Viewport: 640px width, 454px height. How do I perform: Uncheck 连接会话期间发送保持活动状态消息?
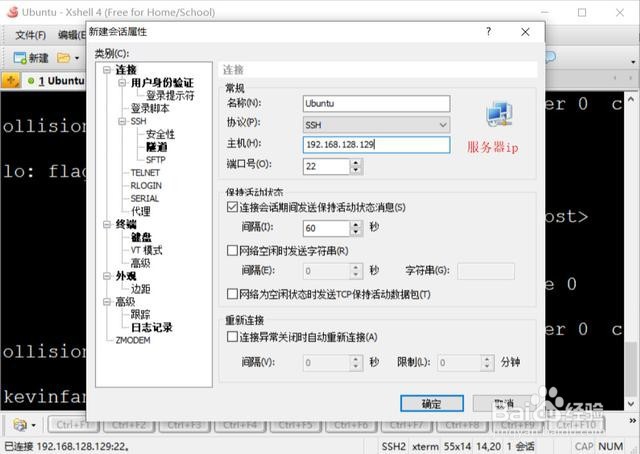(232, 207)
